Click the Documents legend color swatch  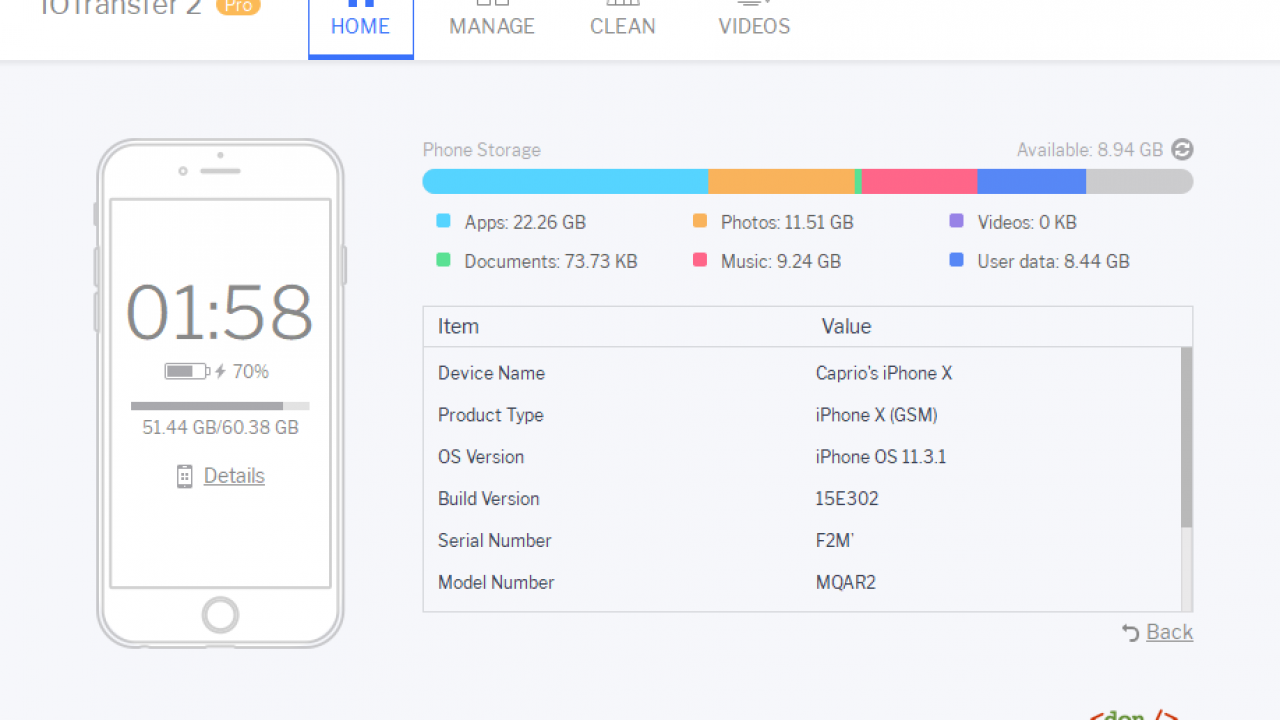click(443, 260)
